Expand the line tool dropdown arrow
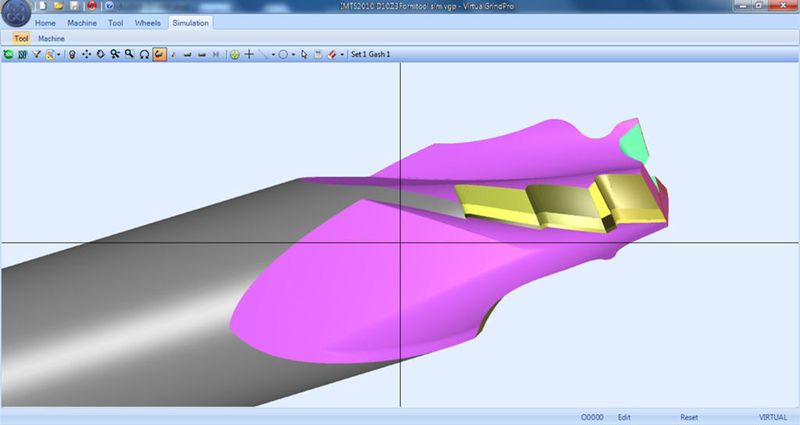Image resolution: width=800 pixels, height=425 pixels. click(273, 55)
